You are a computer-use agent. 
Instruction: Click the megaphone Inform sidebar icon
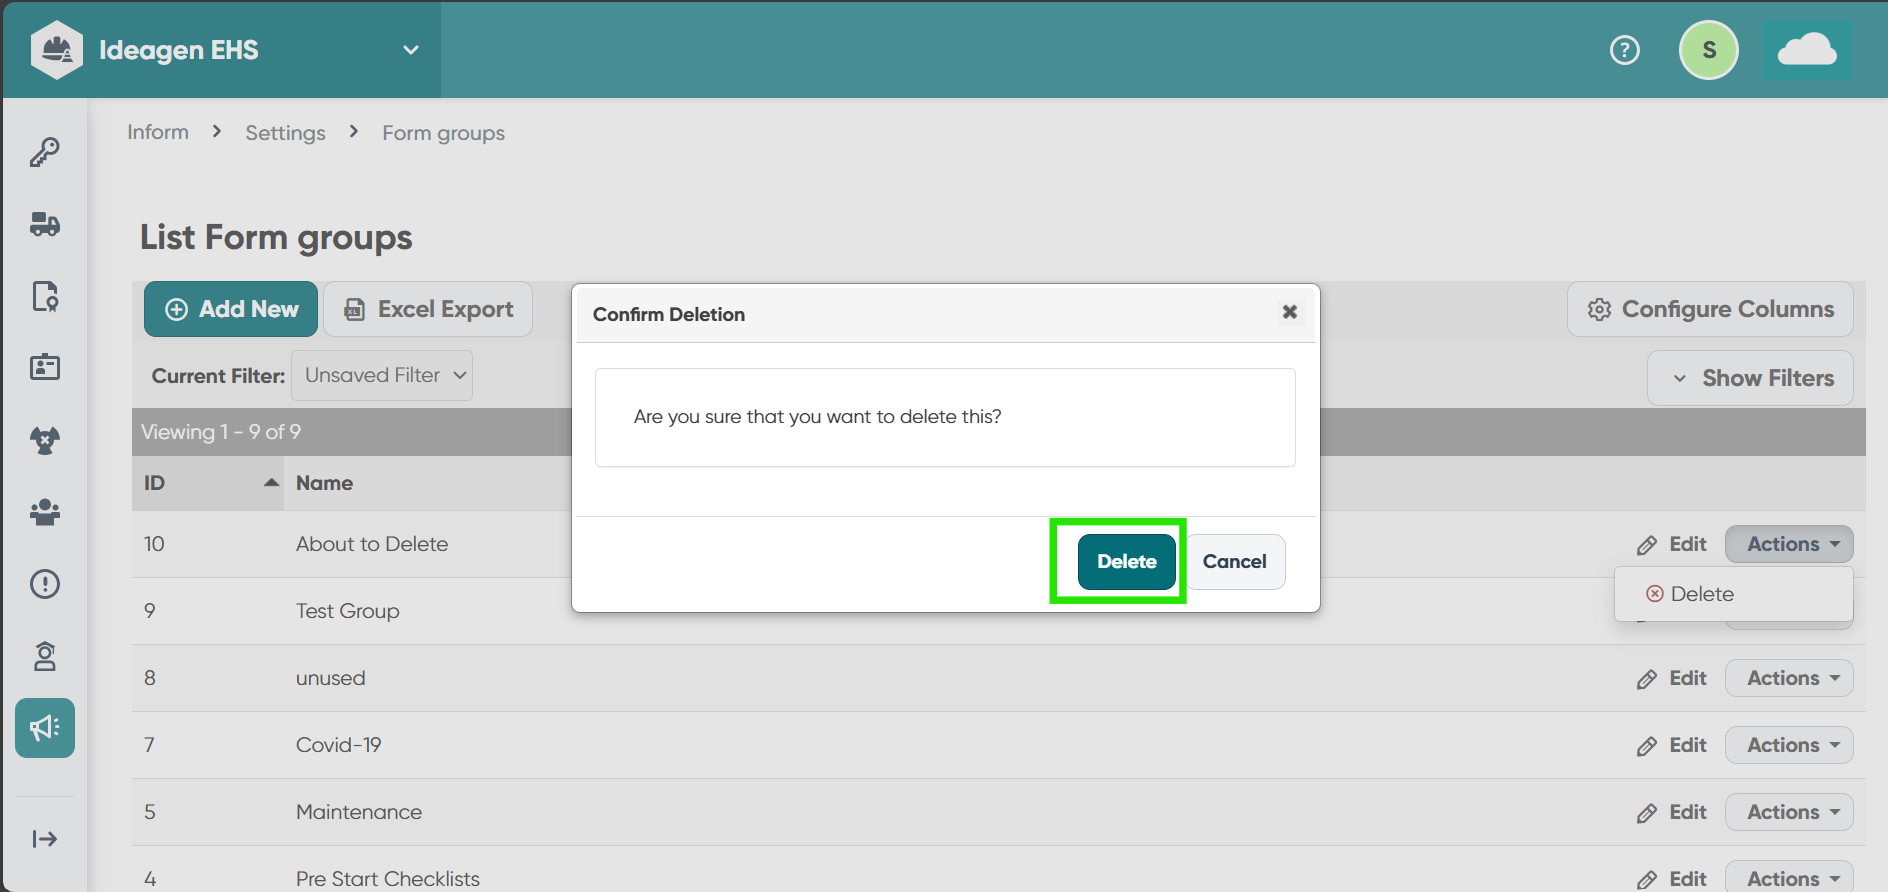pos(45,728)
